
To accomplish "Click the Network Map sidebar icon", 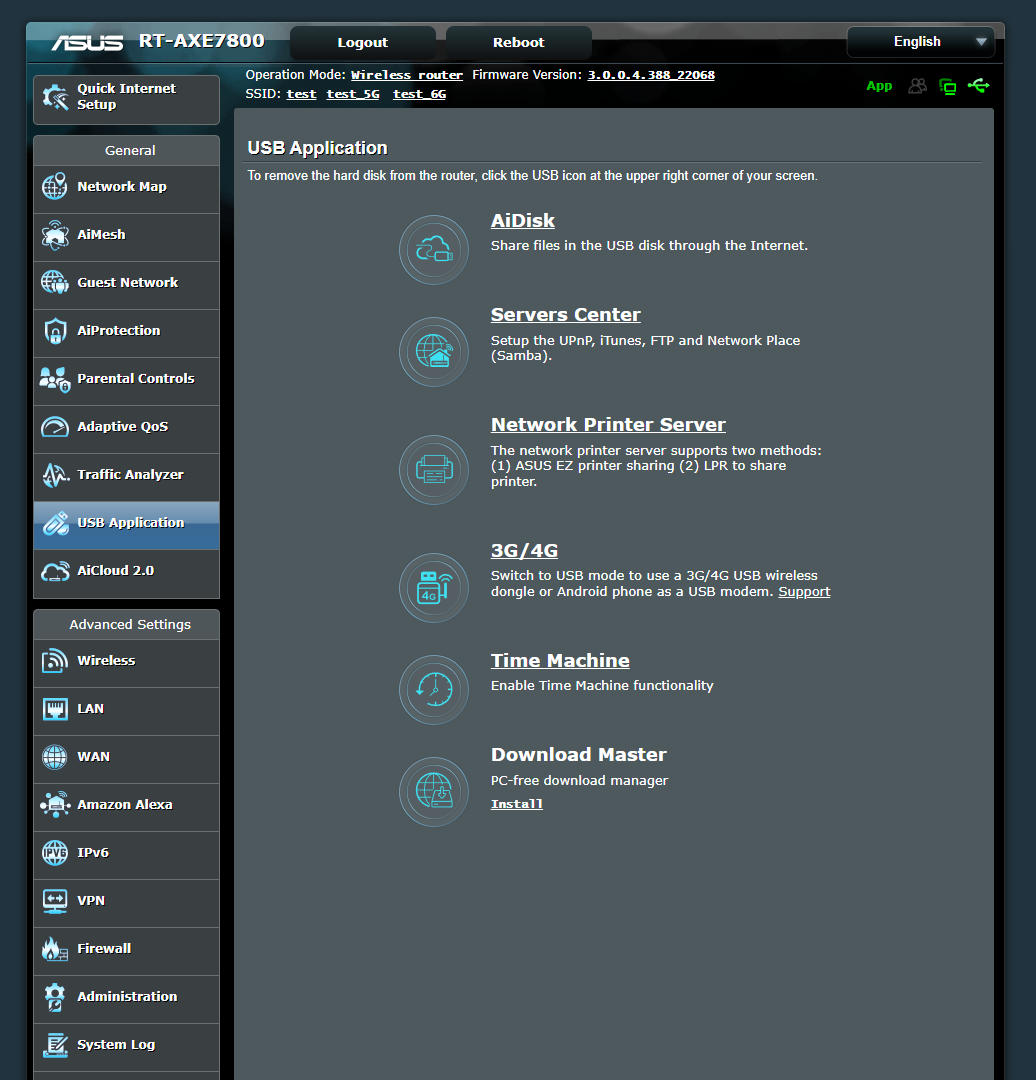I will (x=55, y=186).
